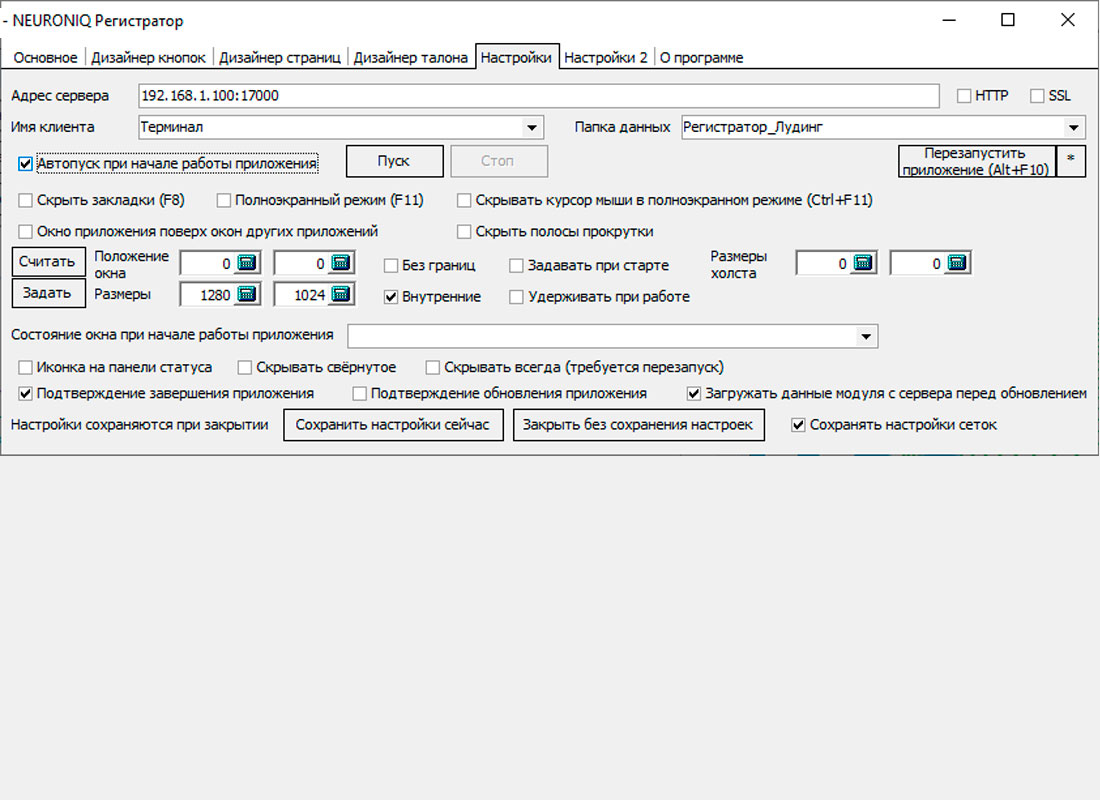Click 'Сохранить настройки сейчас' button

tap(393, 425)
